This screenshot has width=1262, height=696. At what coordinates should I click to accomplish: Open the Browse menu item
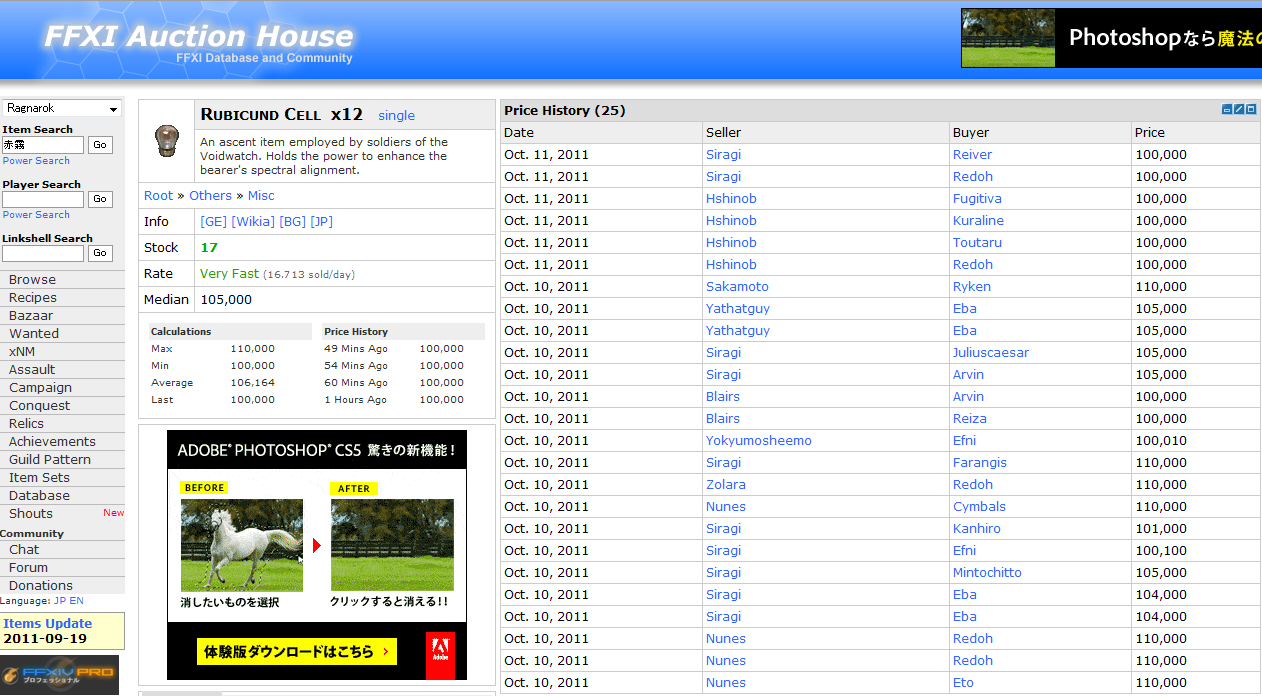click(x=33, y=280)
